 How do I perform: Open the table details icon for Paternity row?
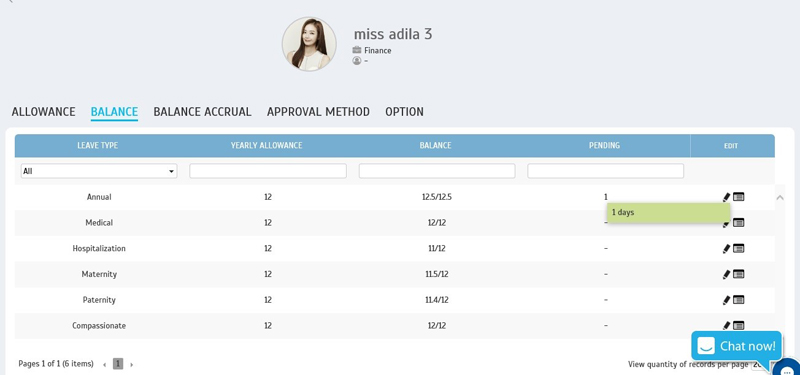coord(738,299)
